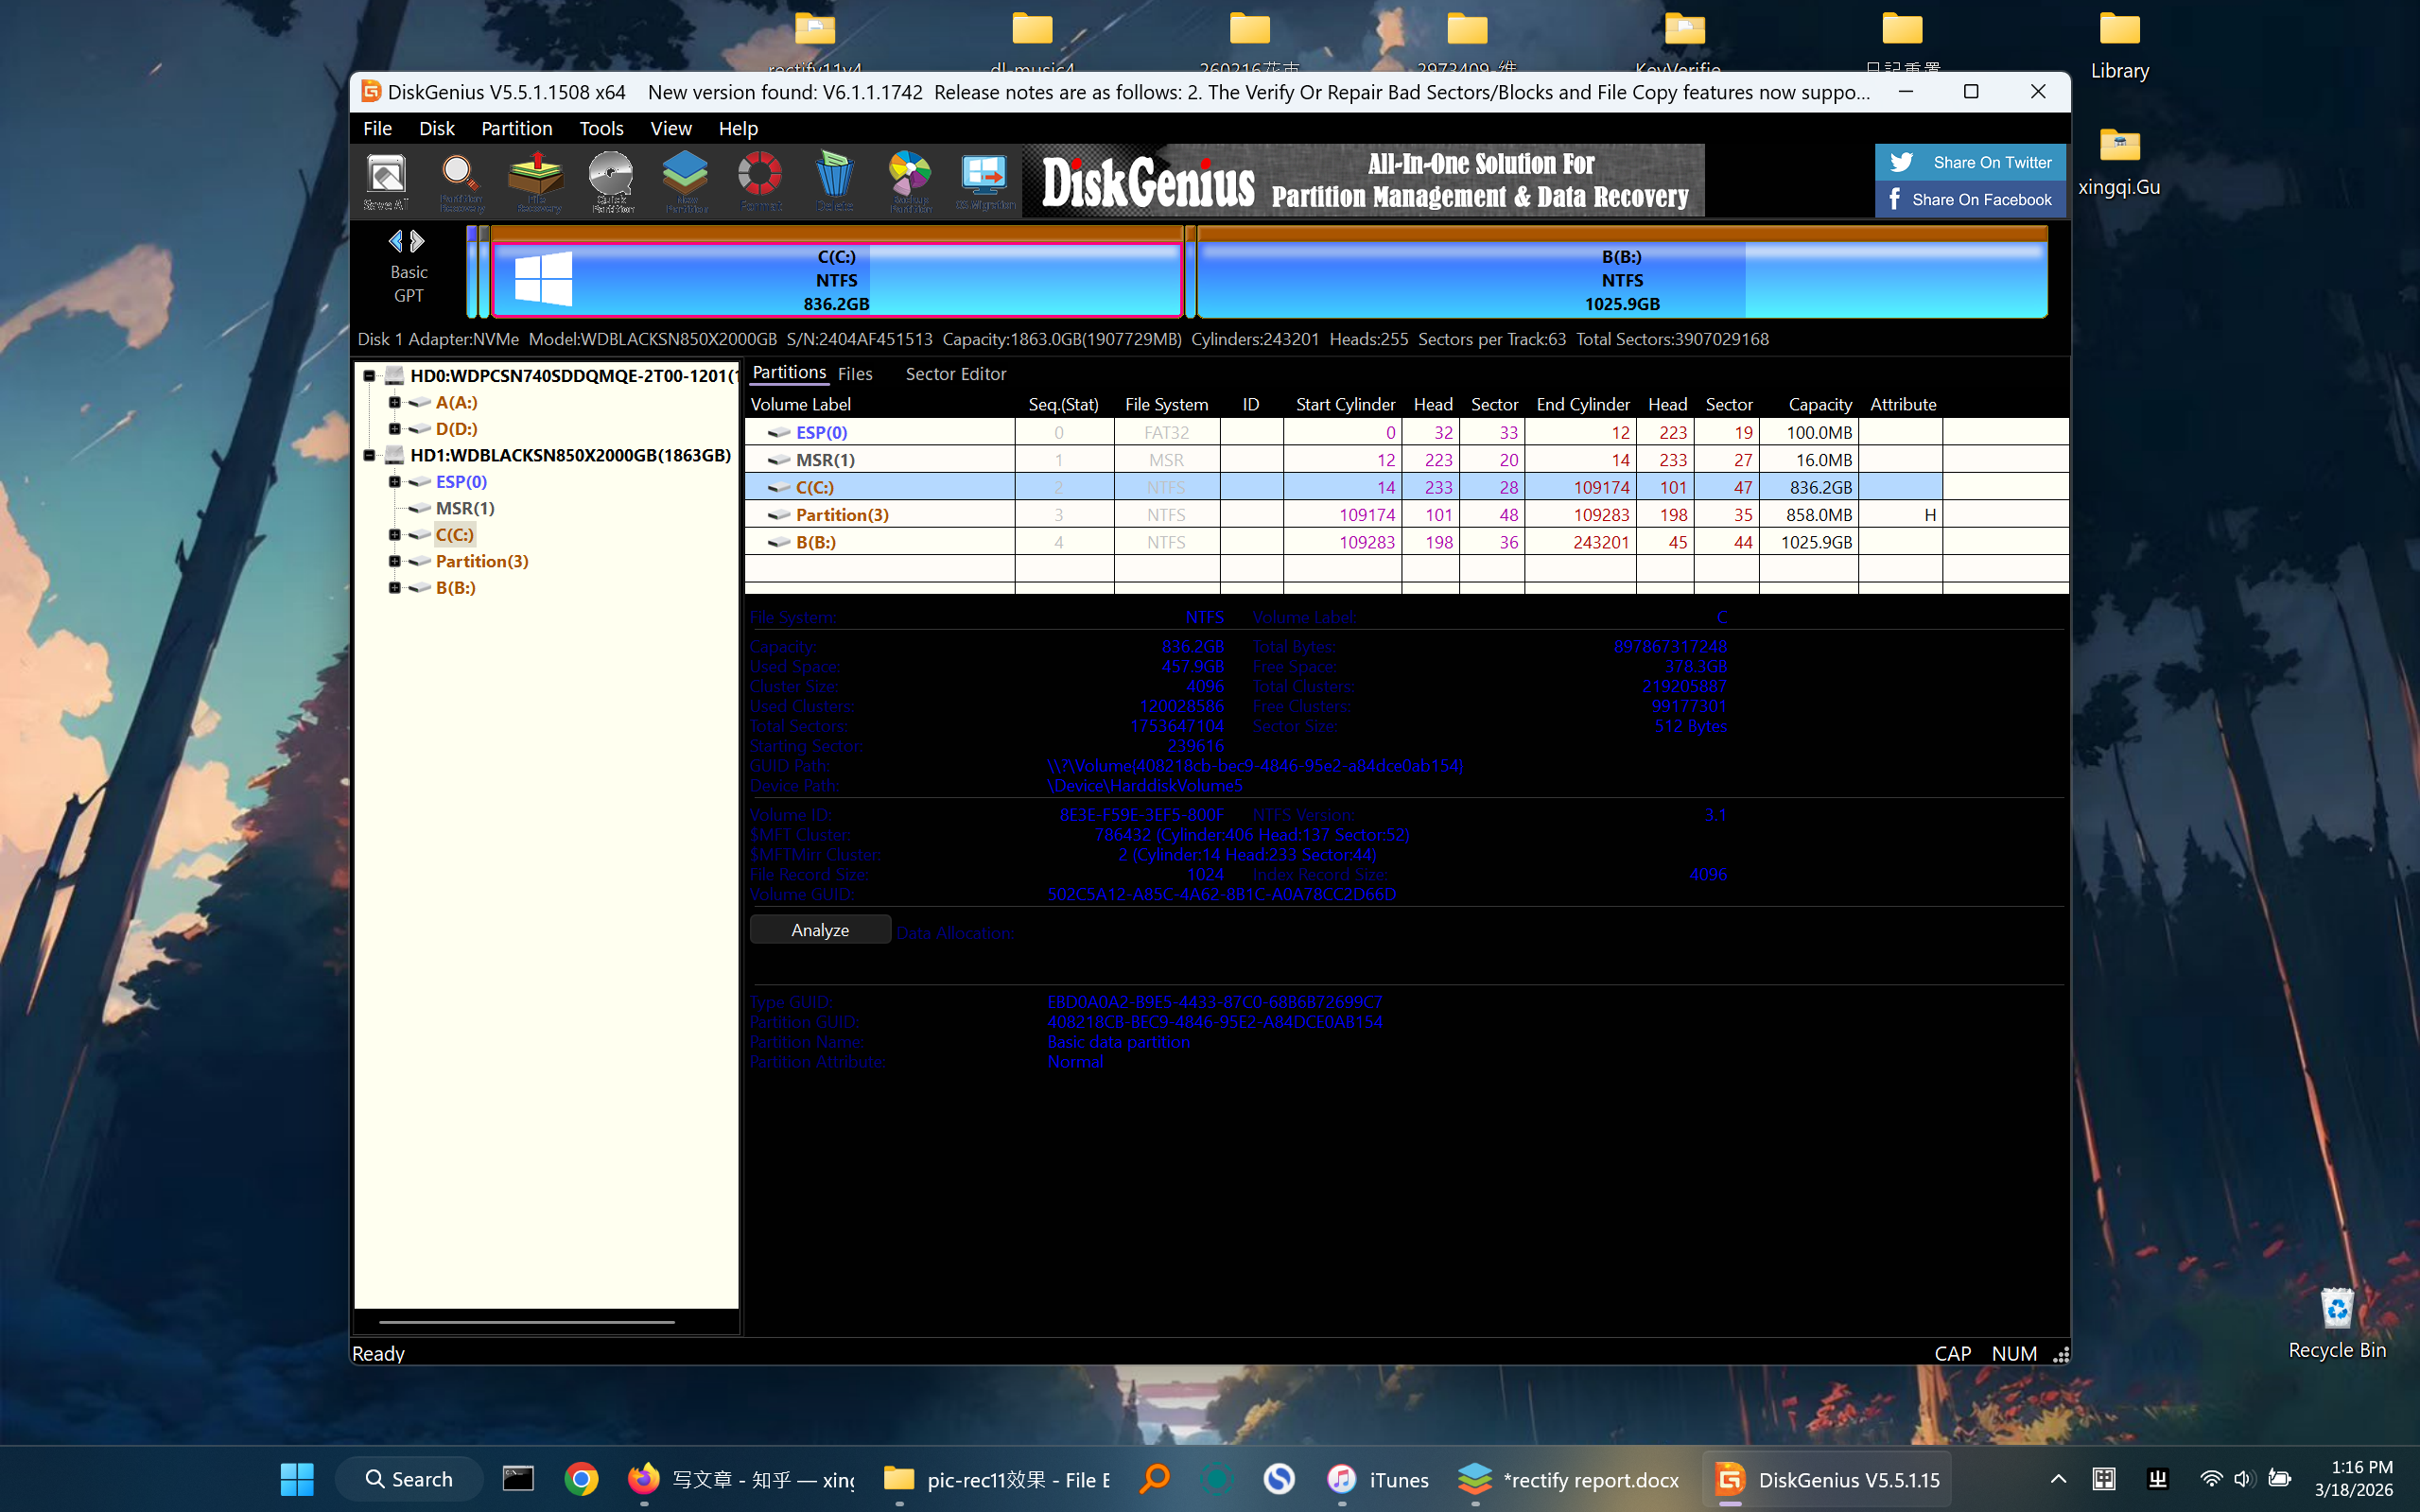The height and width of the screenshot is (1512, 2420).
Task: Open the Disk menu
Action: [x=436, y=128]
